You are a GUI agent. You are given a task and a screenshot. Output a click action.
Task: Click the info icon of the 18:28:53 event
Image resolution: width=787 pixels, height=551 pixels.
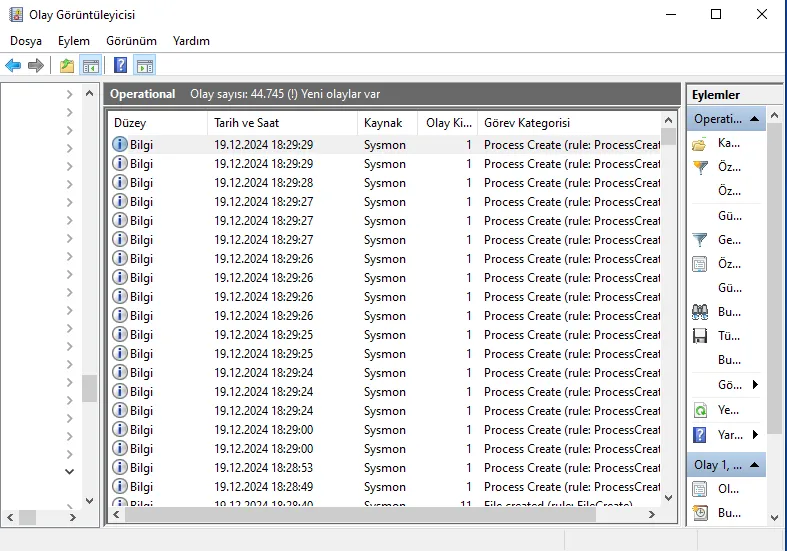[x=119, y=468]
